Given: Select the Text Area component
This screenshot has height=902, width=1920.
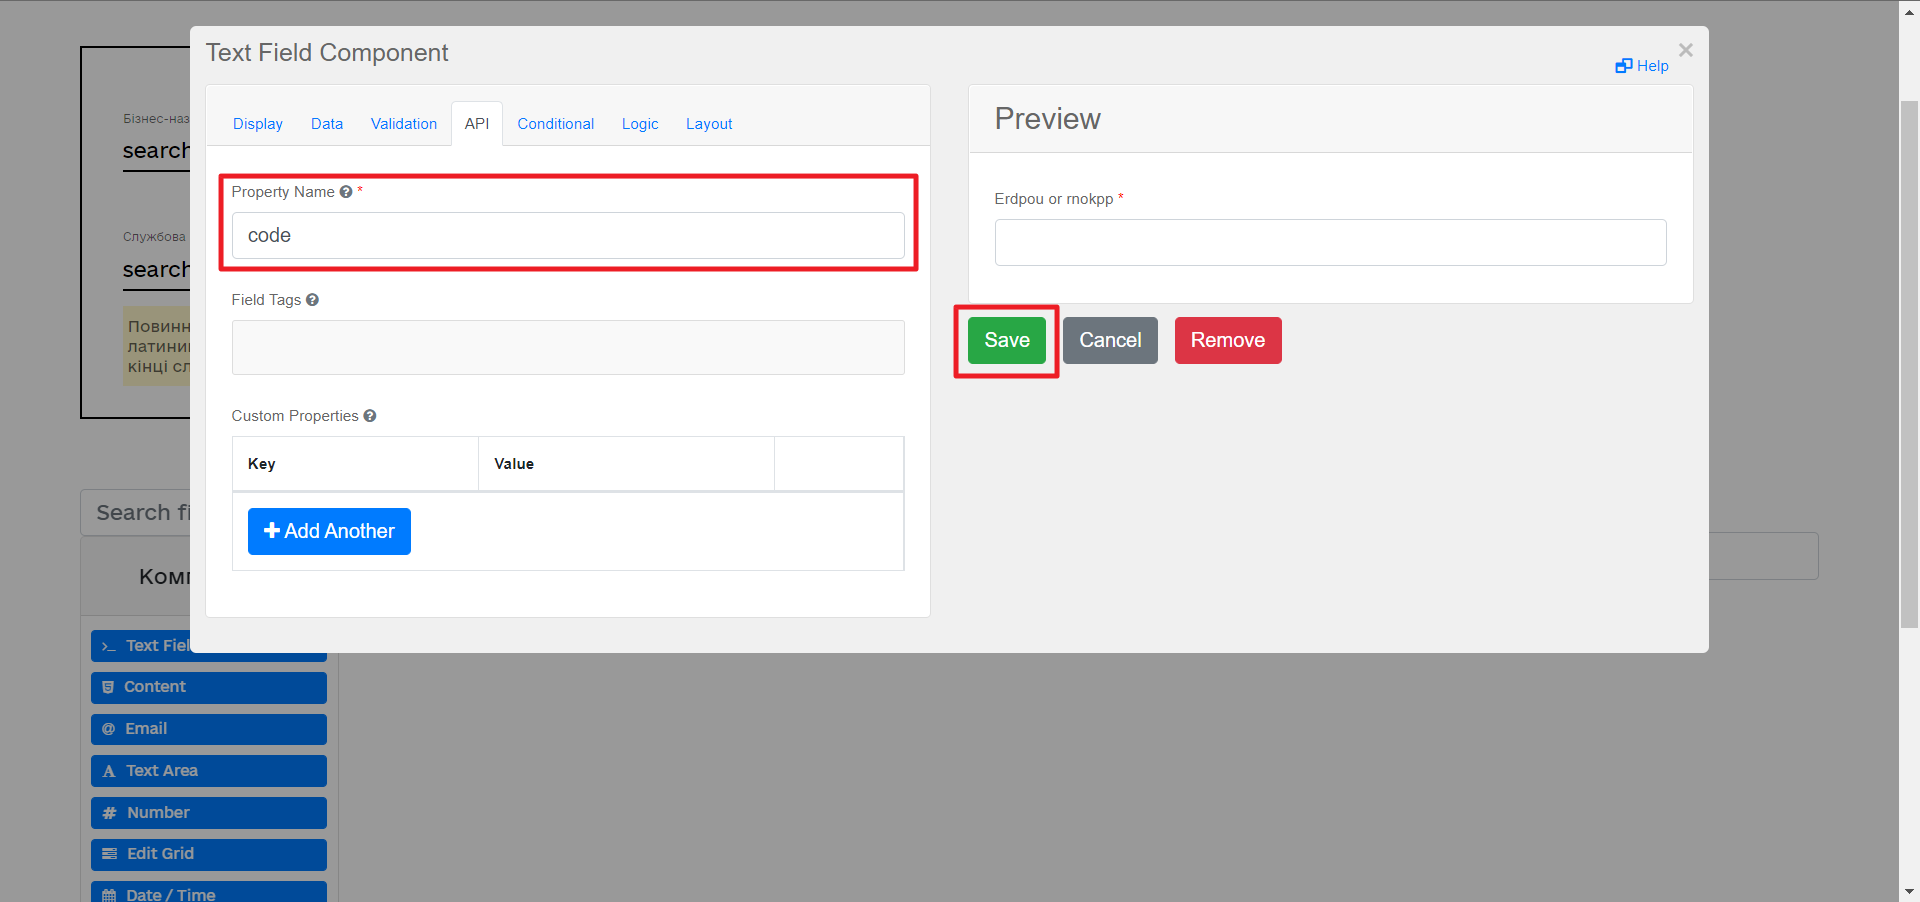Looking at the screenshot, I should [x=209, y=771].
